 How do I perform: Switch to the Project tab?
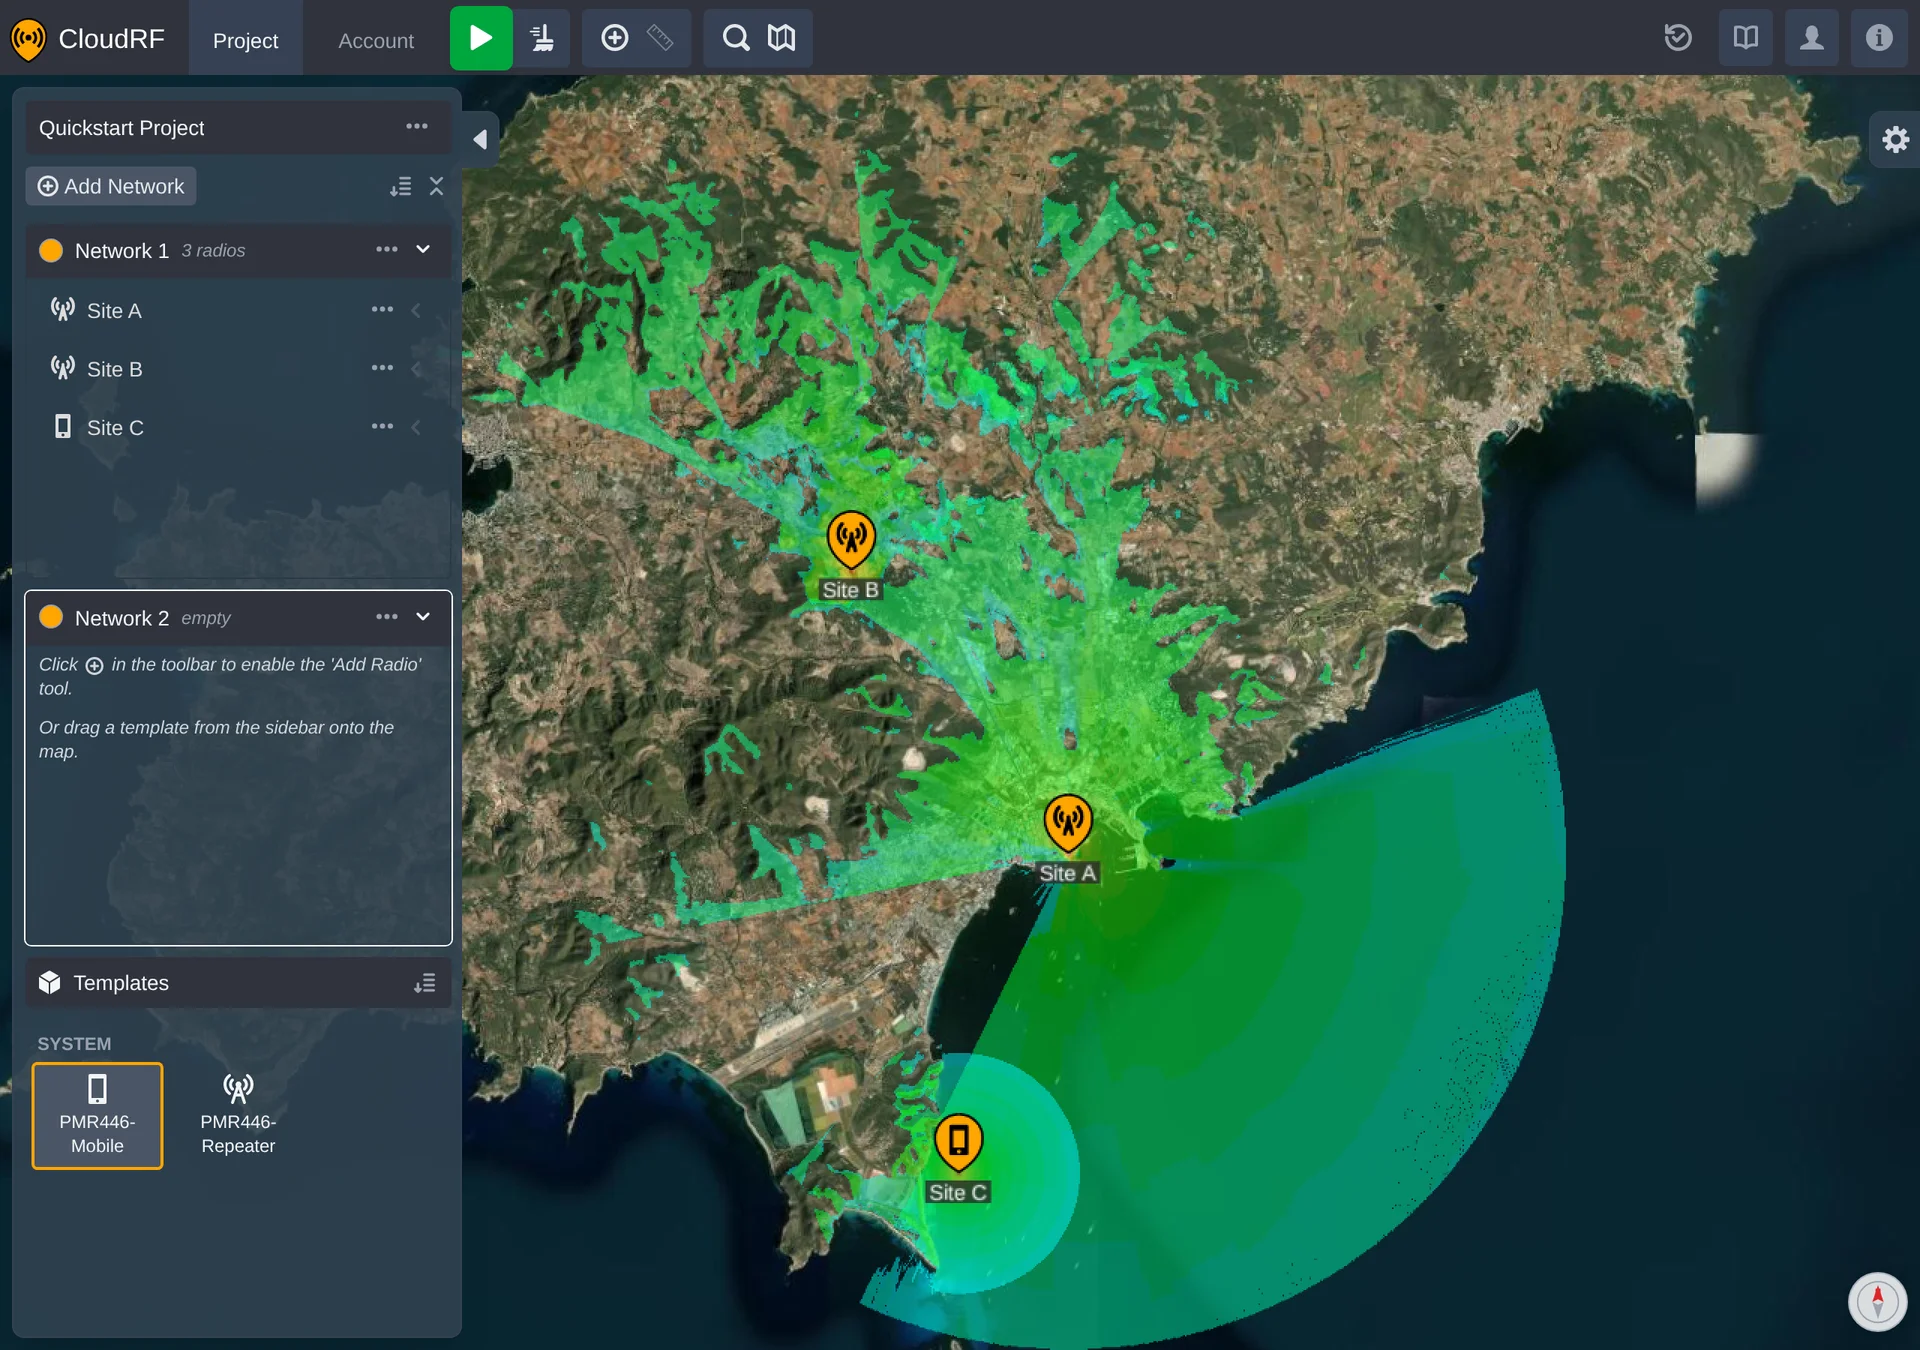(245, 40)
